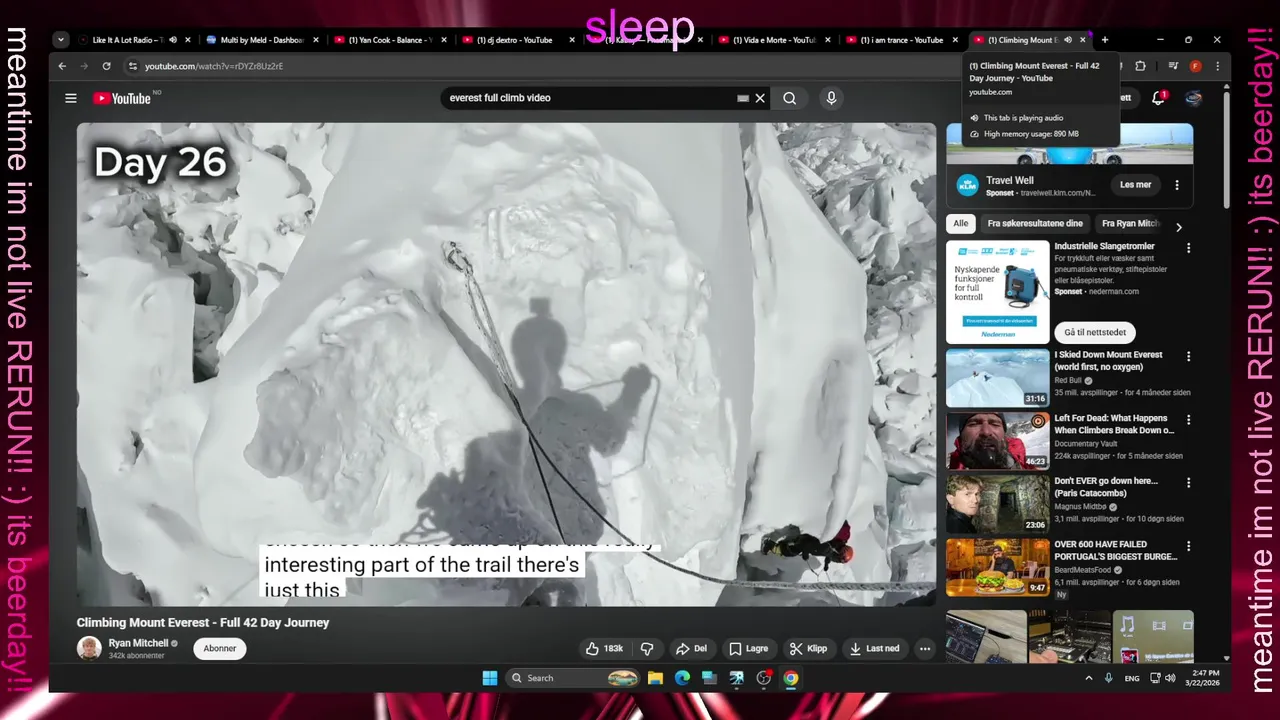Screen dimensions: 1280x720
Task: Show hidden system tray icons chevron
Action: [x=1089, y=678]
